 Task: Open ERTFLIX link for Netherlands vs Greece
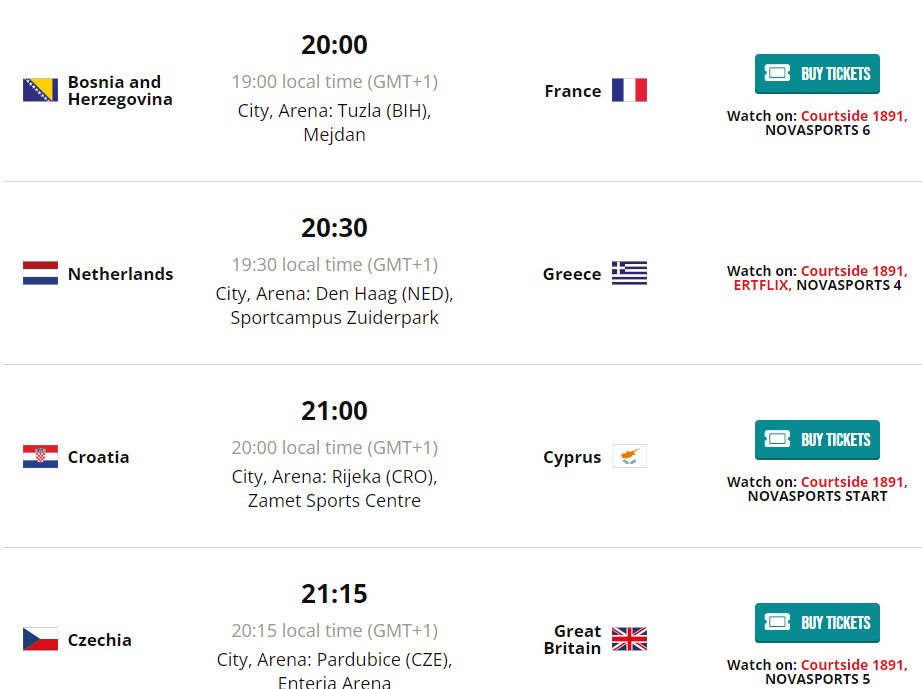point(761,285)
